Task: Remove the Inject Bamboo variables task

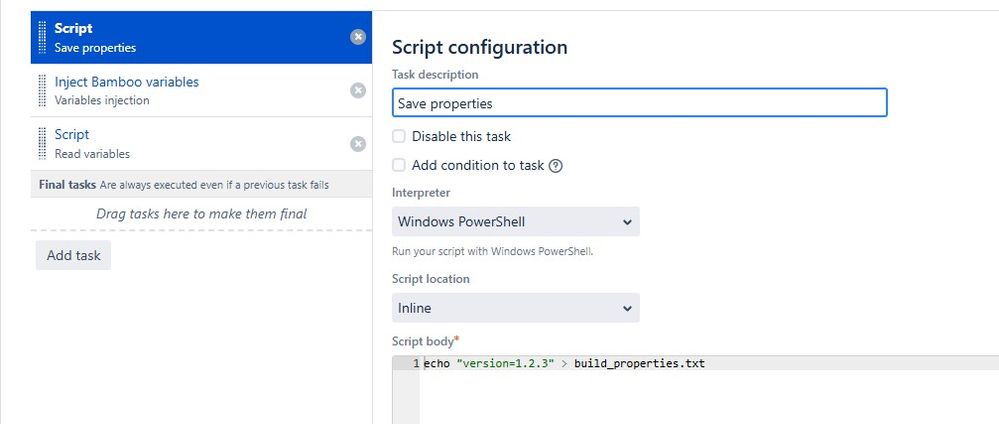Action: pos(358,91)
